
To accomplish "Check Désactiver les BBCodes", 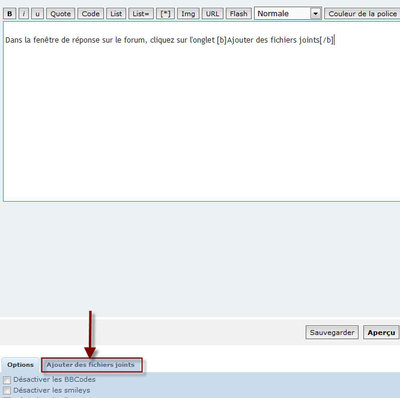I will click(x=7, y=380).
